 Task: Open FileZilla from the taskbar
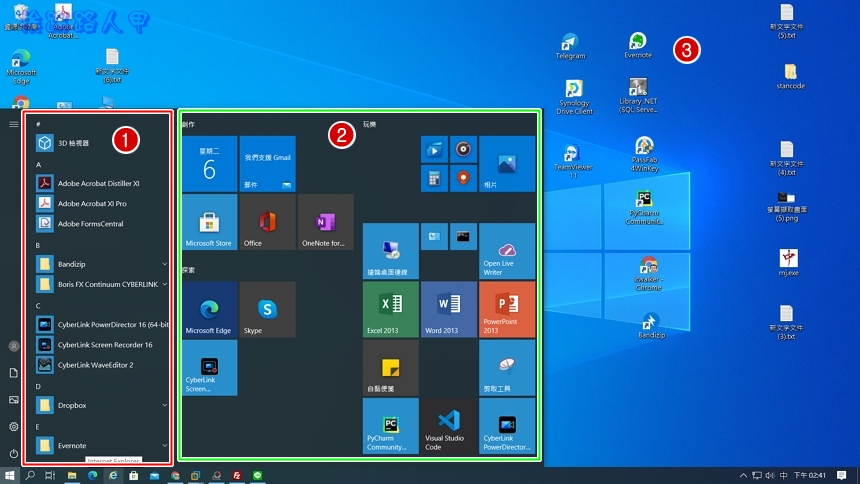point(237,475)
